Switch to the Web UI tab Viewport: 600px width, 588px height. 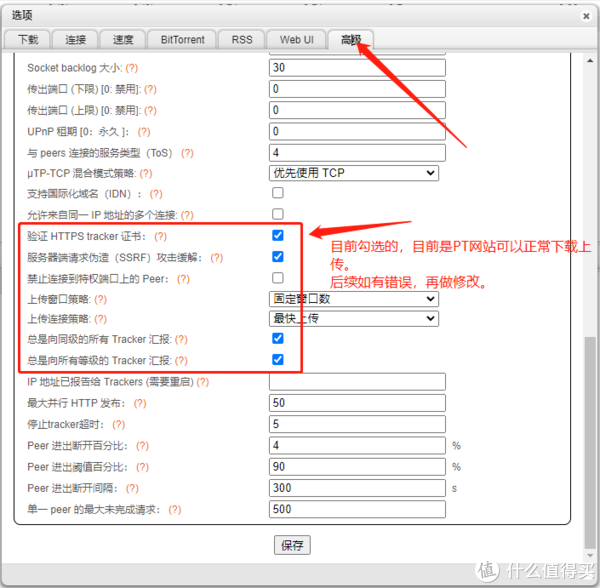297,39
